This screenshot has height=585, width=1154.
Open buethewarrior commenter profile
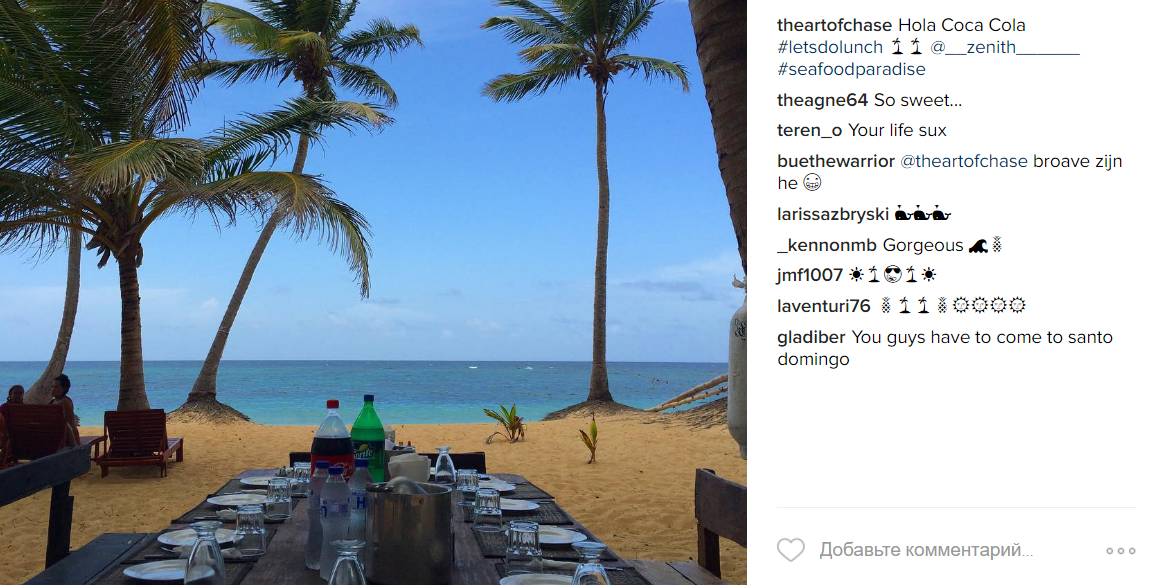click(836, 161)
